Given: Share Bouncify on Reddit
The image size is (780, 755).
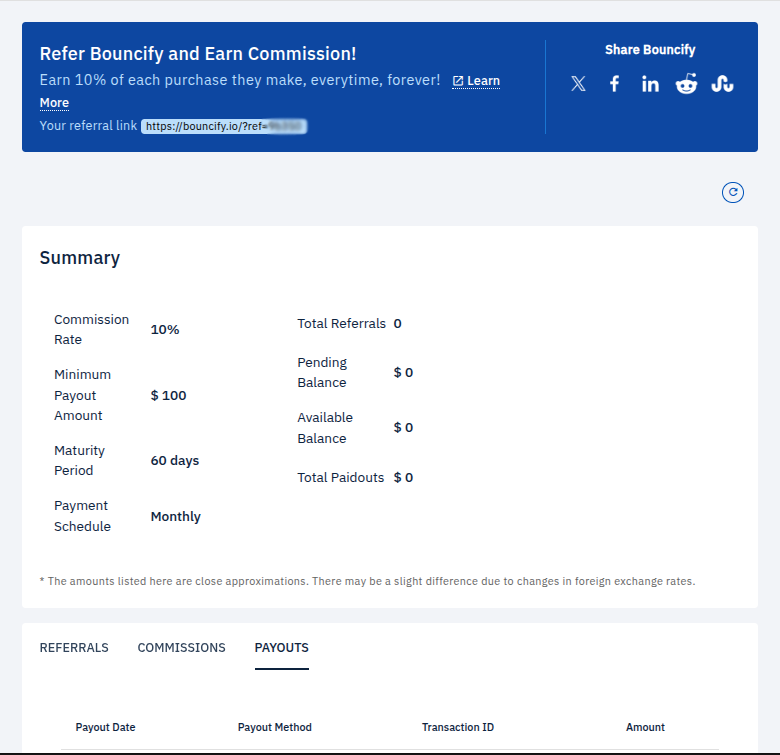Looking at the screenshot, I should click(x=686, y=84).
